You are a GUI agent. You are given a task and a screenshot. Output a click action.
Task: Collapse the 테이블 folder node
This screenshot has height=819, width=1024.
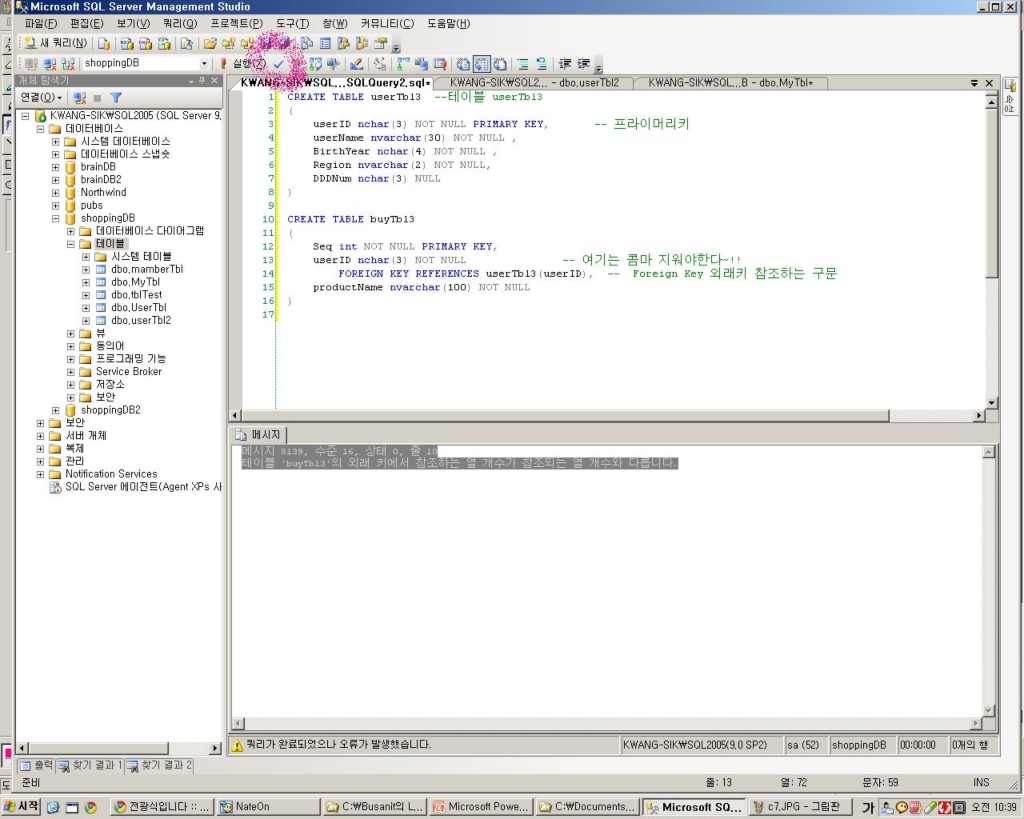[71, 244]
